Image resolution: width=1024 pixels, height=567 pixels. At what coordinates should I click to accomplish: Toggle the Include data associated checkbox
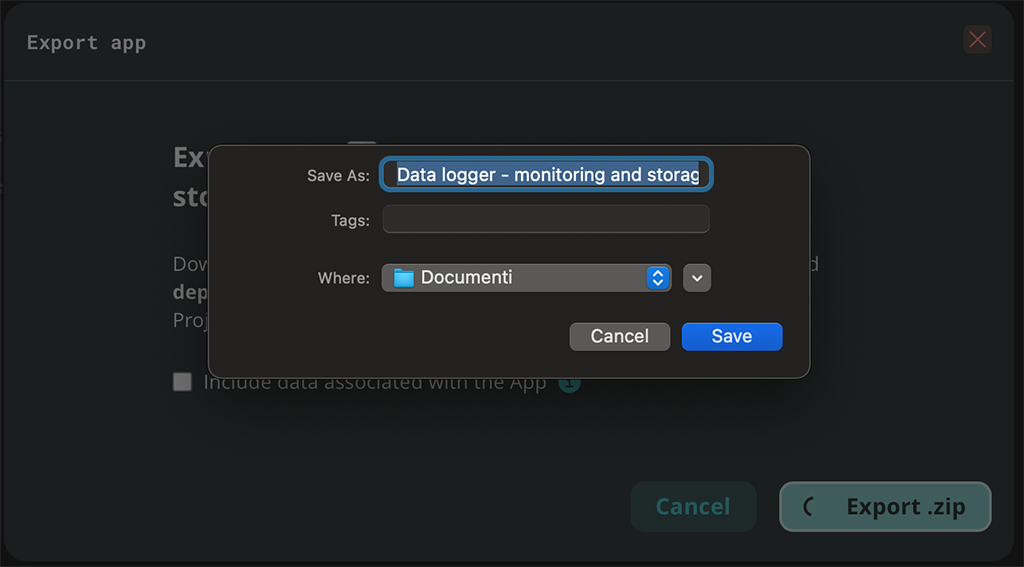pyautogui.click(x=182, y=382)
